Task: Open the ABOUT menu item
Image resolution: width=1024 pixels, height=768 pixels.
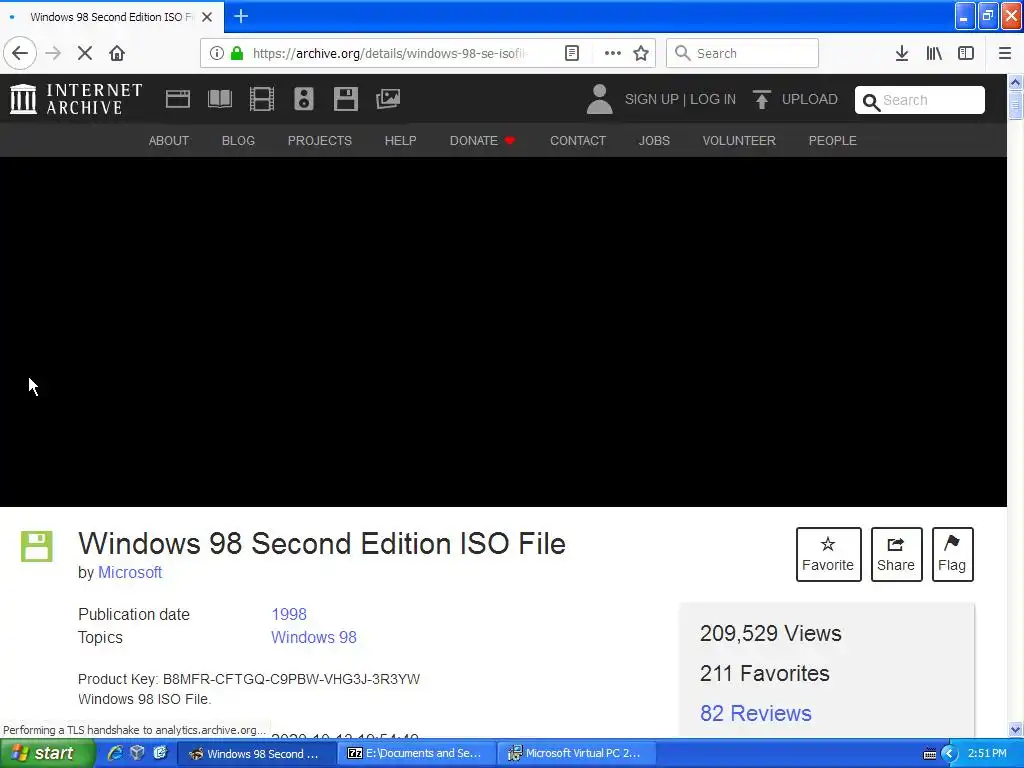Action: 168,140
